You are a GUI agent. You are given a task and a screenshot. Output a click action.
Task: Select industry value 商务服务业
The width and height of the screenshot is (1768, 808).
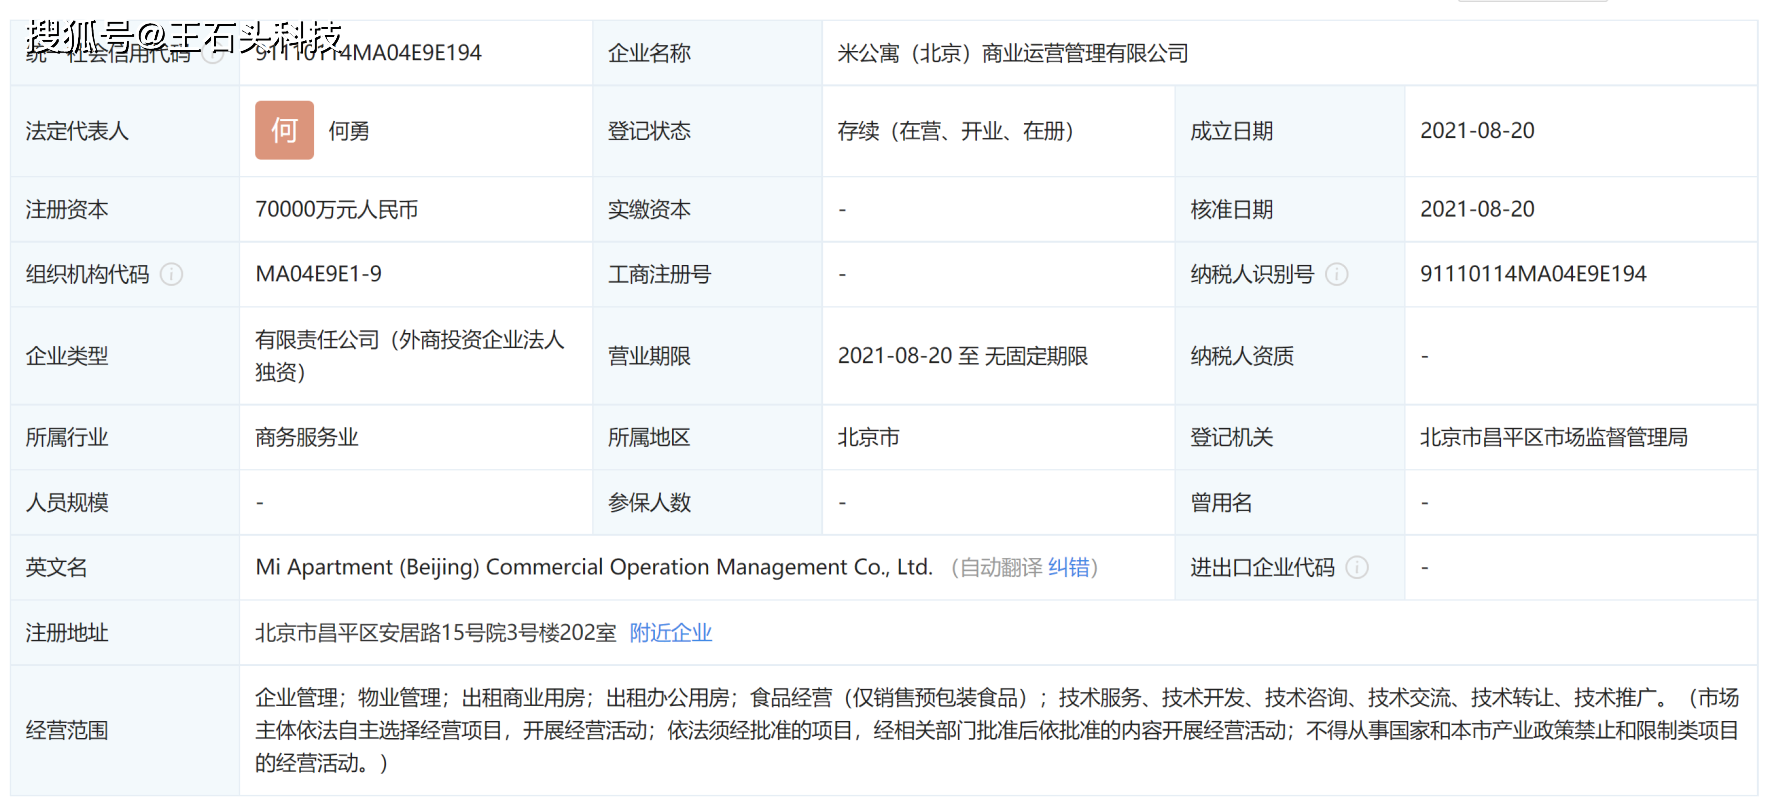pyautogui.click(x=307, y=437)
